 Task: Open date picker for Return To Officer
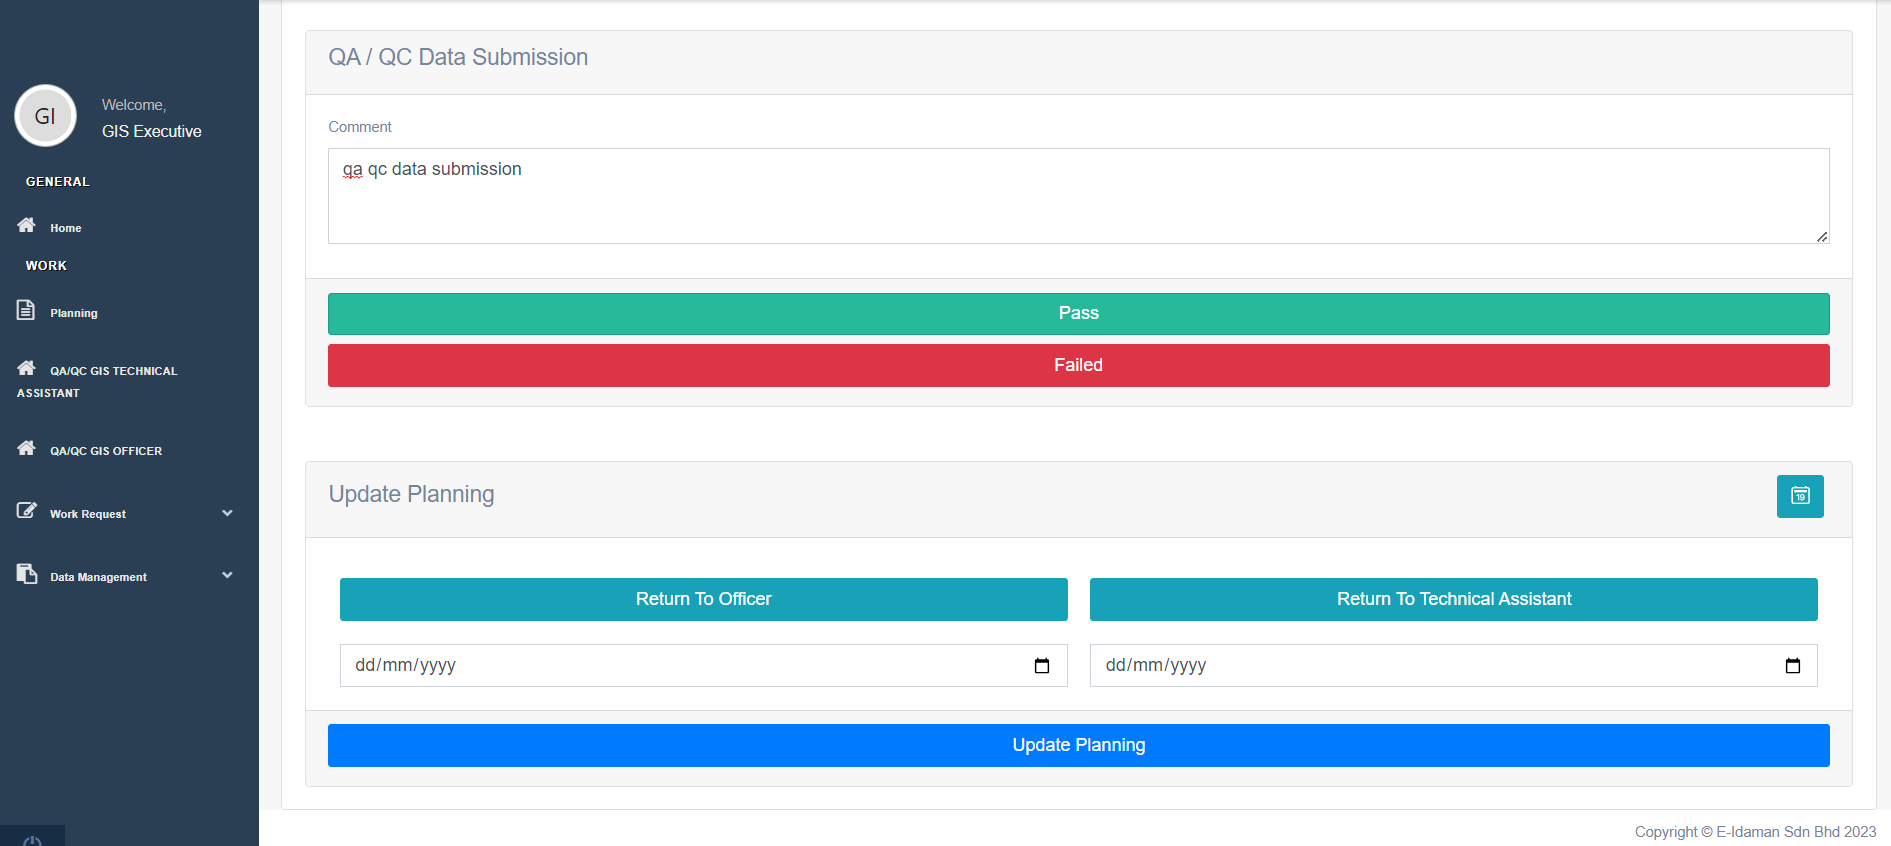click(x=1041, y=666)
